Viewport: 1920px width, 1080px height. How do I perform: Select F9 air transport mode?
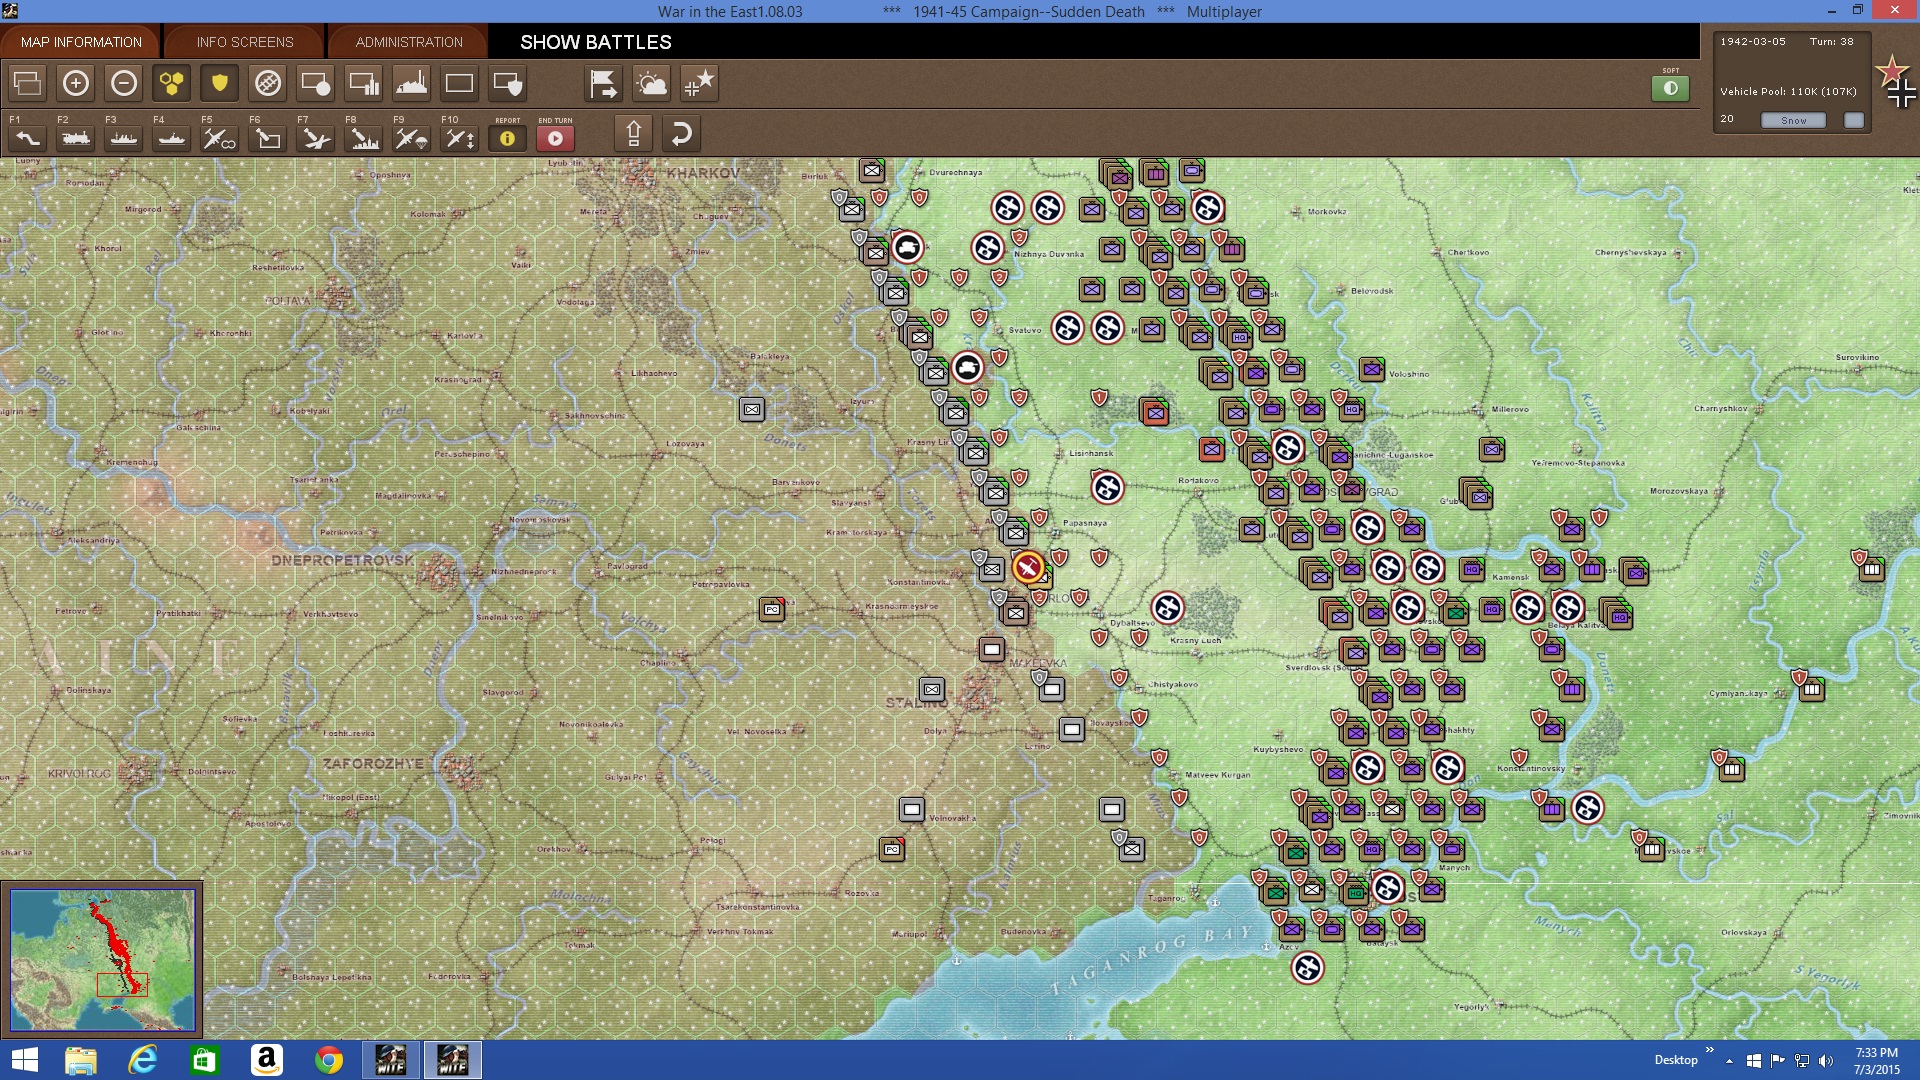tap(412, 137)
